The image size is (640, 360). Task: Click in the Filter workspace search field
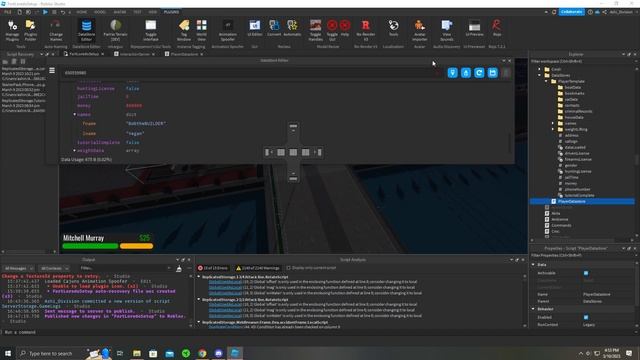(x=582, y=61)
